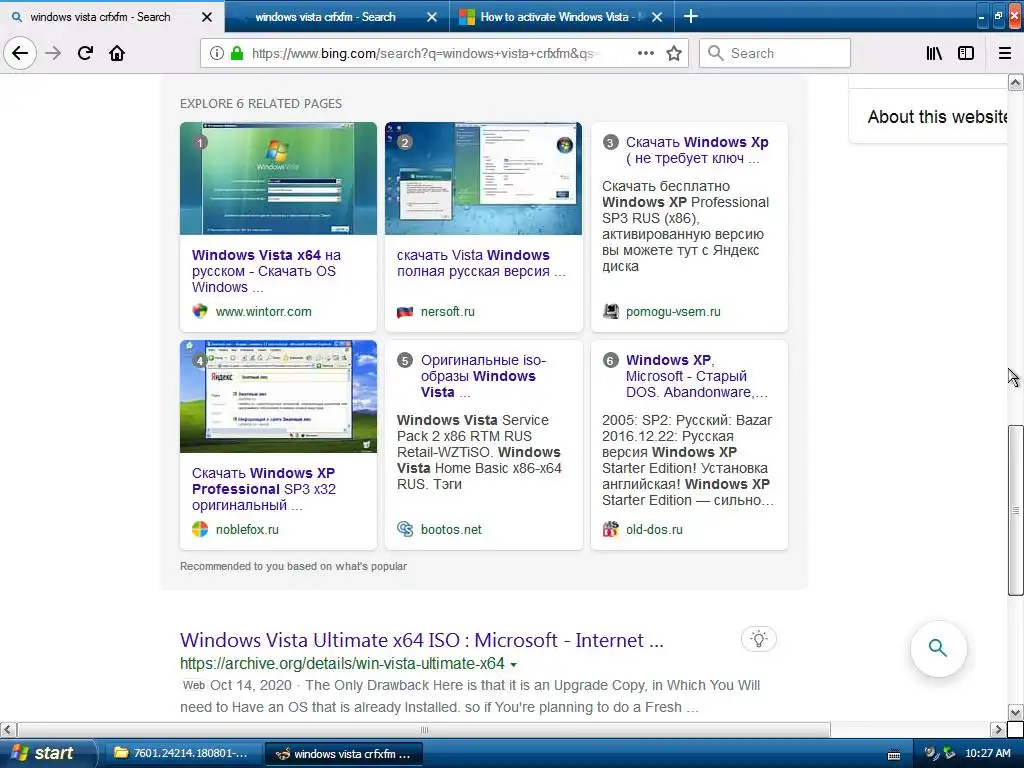Close the first windows vista crfxfm tab
The height and width of the screenshot is (768, 1024).
pyautogui.click(x=206, y=17)
